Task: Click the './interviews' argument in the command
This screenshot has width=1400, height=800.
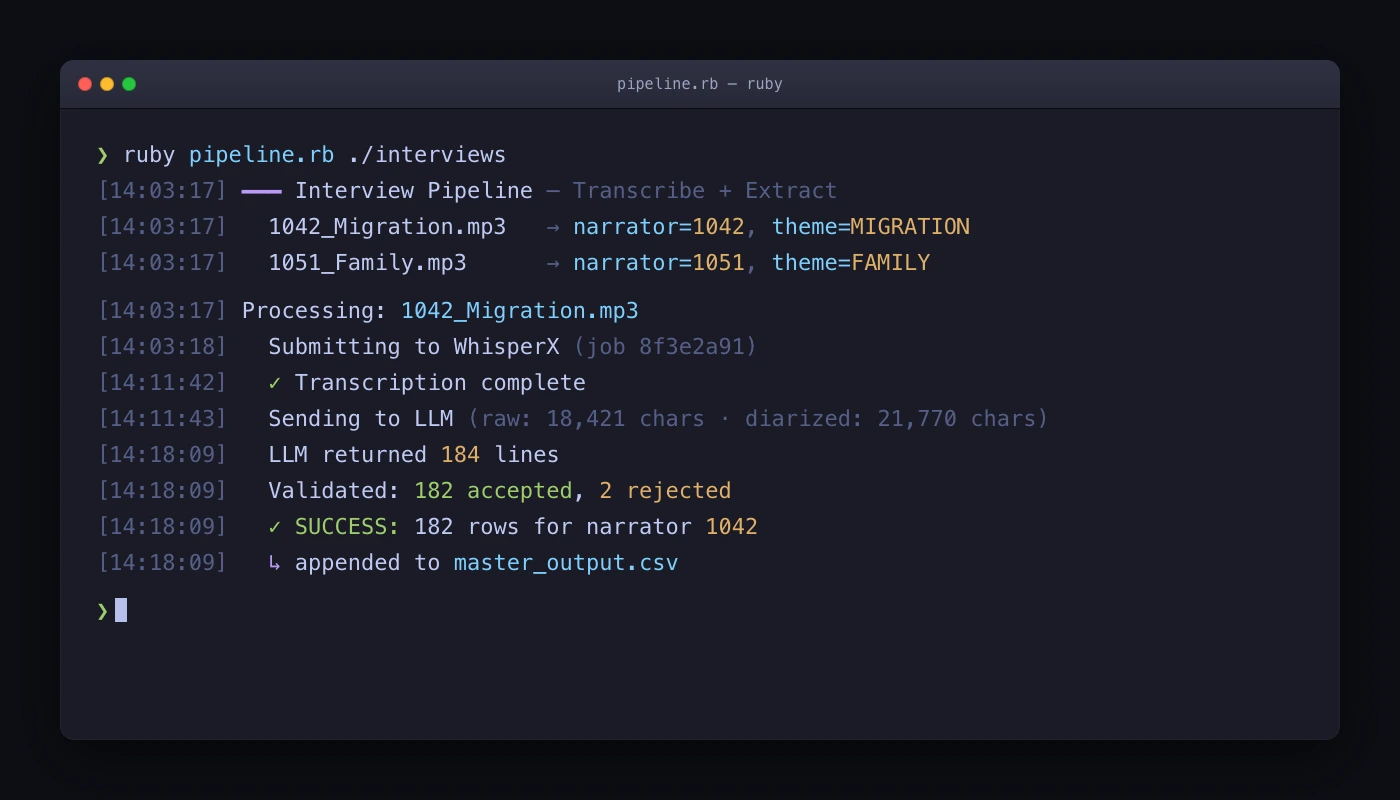Action: 427,155
